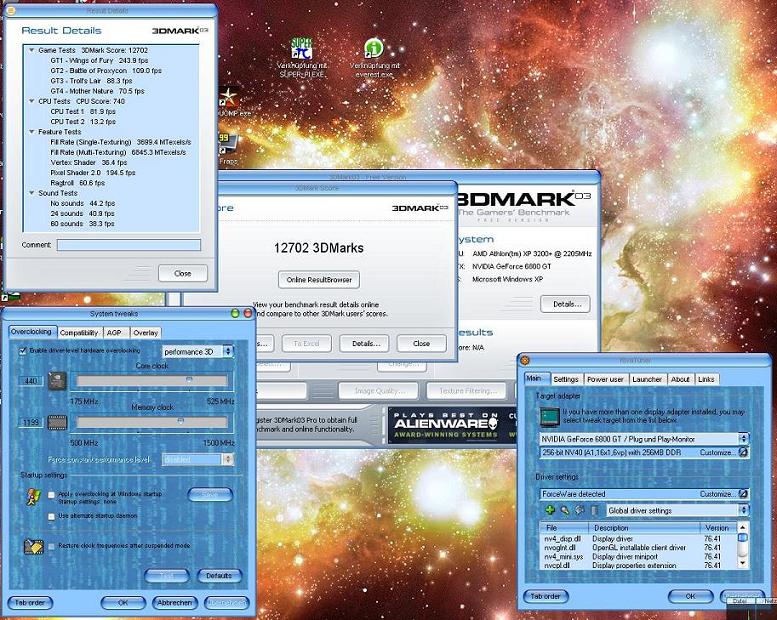Click the refresh arrows icon in driver settings
777x620 pixels.
click(x=579, y=510)
